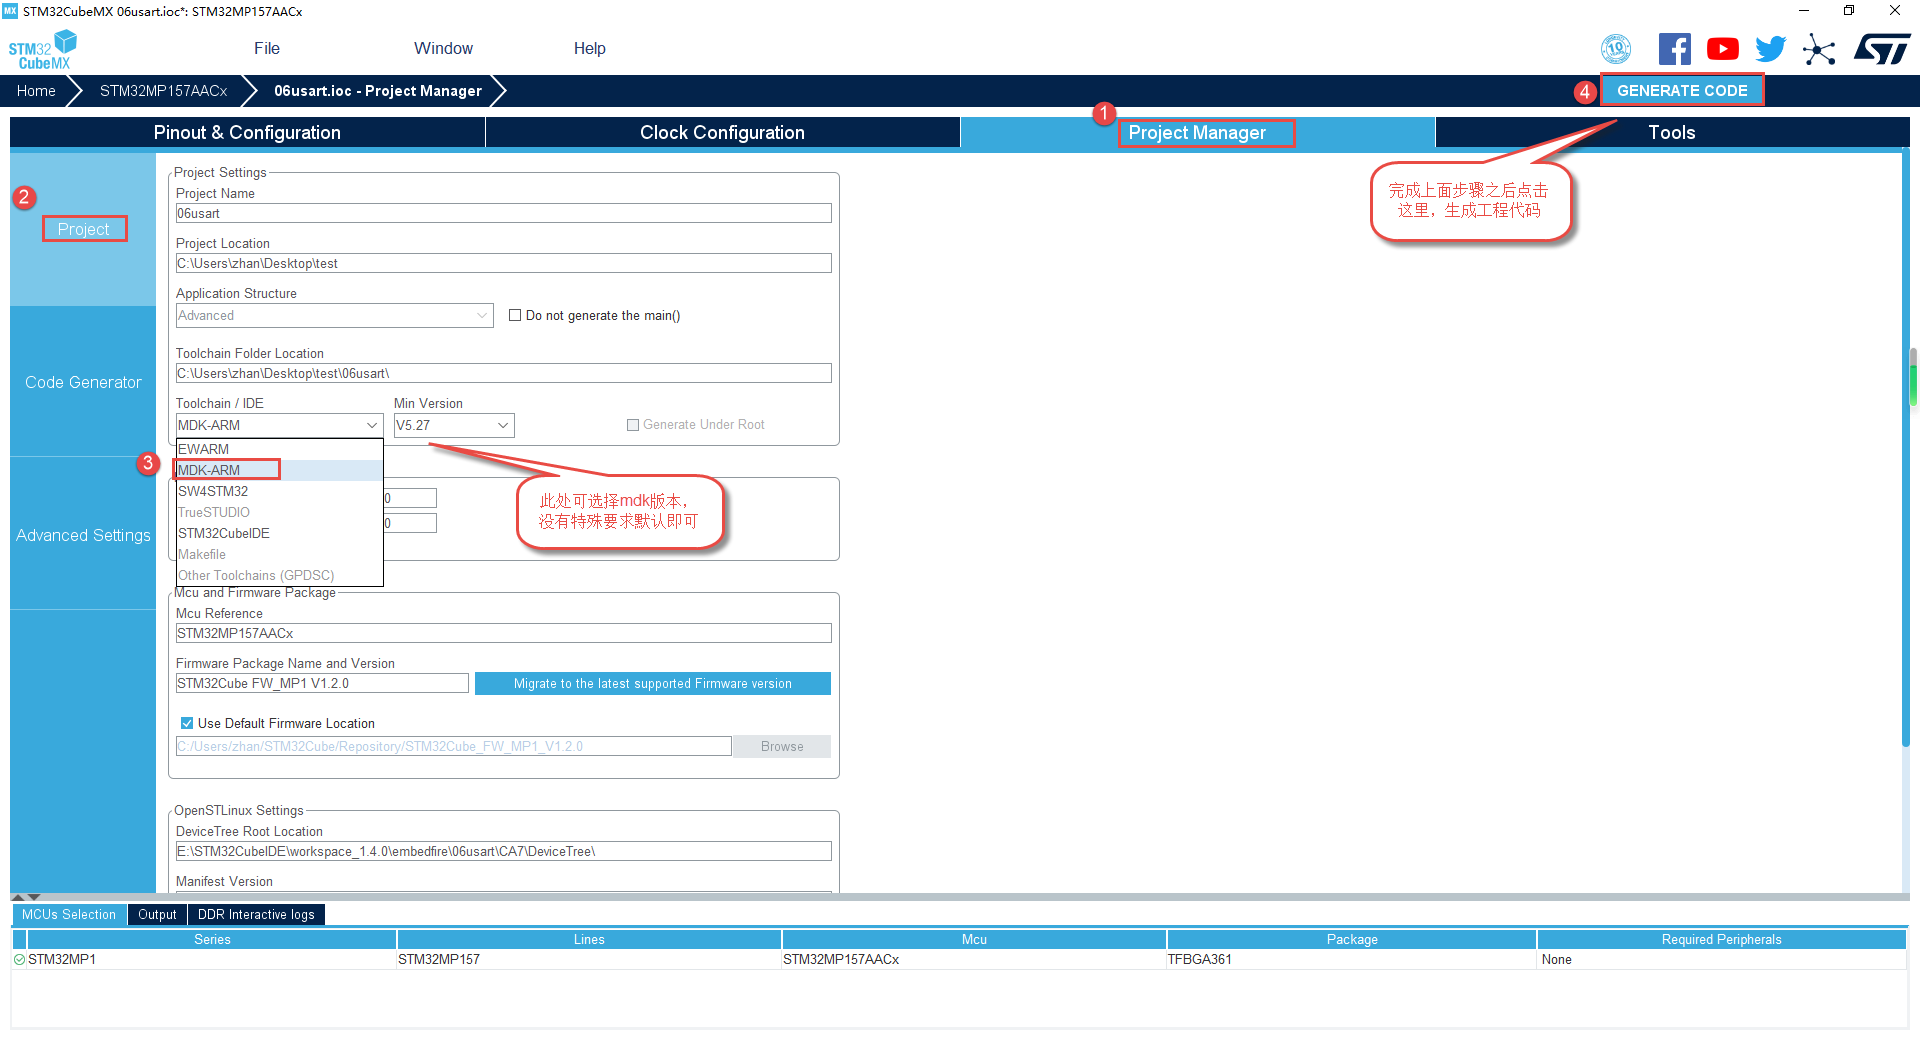Click the Browse button
The width and height of the screenshot is (1920, 1040).
click(x=782, y=746)
